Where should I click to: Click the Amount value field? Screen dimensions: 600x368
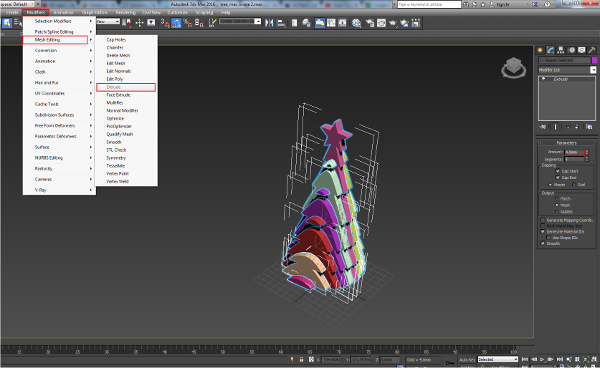click(x=574, y=152)
